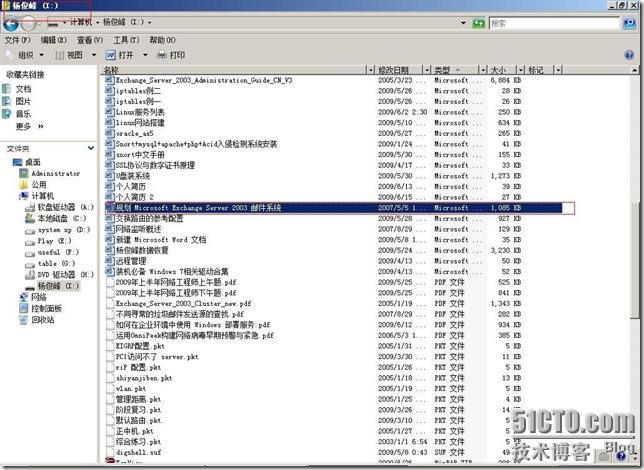This screenshot has height=470, width=644.
Task: Open the 标记 column filter dropdown
Action: click(558, 70)
